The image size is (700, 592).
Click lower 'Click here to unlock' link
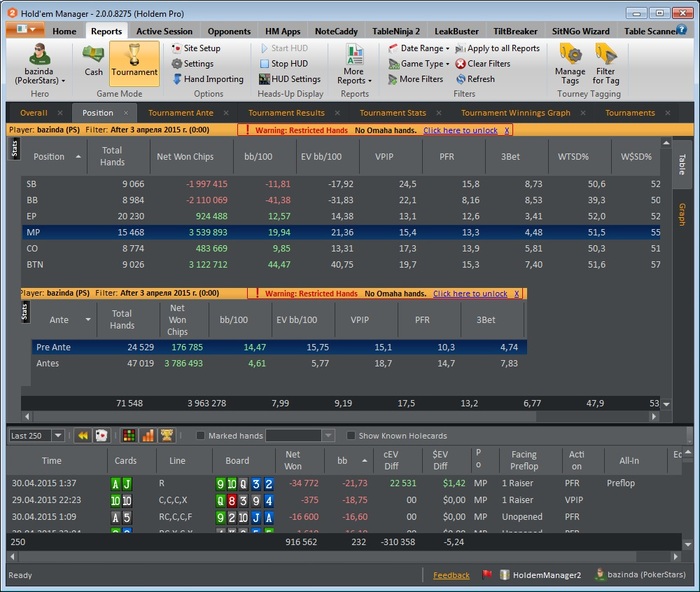(x=470, y=294)
